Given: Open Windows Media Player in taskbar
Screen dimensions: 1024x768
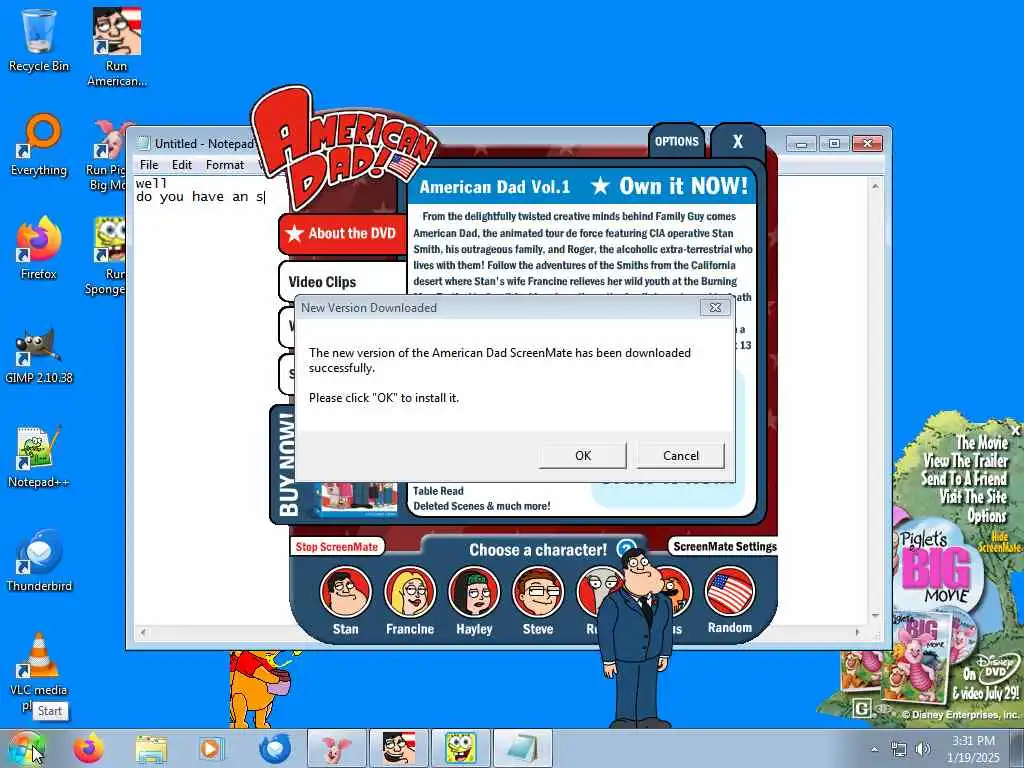Looking at the screenshot, I should coord(210,748).
